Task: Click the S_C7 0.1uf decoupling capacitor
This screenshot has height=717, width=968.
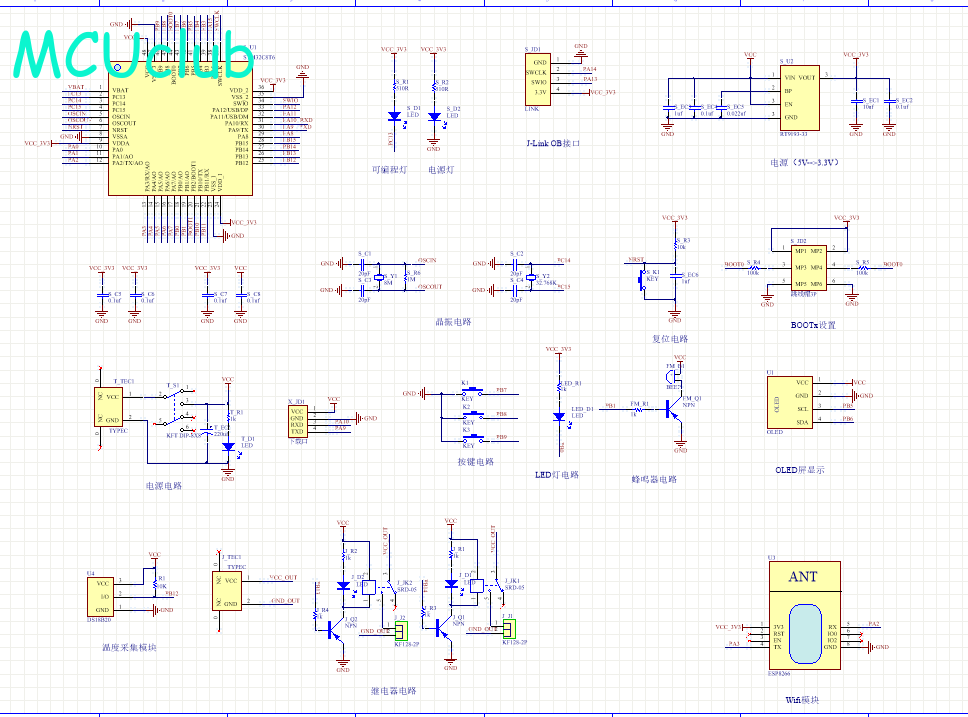Action: pos(207,296)
